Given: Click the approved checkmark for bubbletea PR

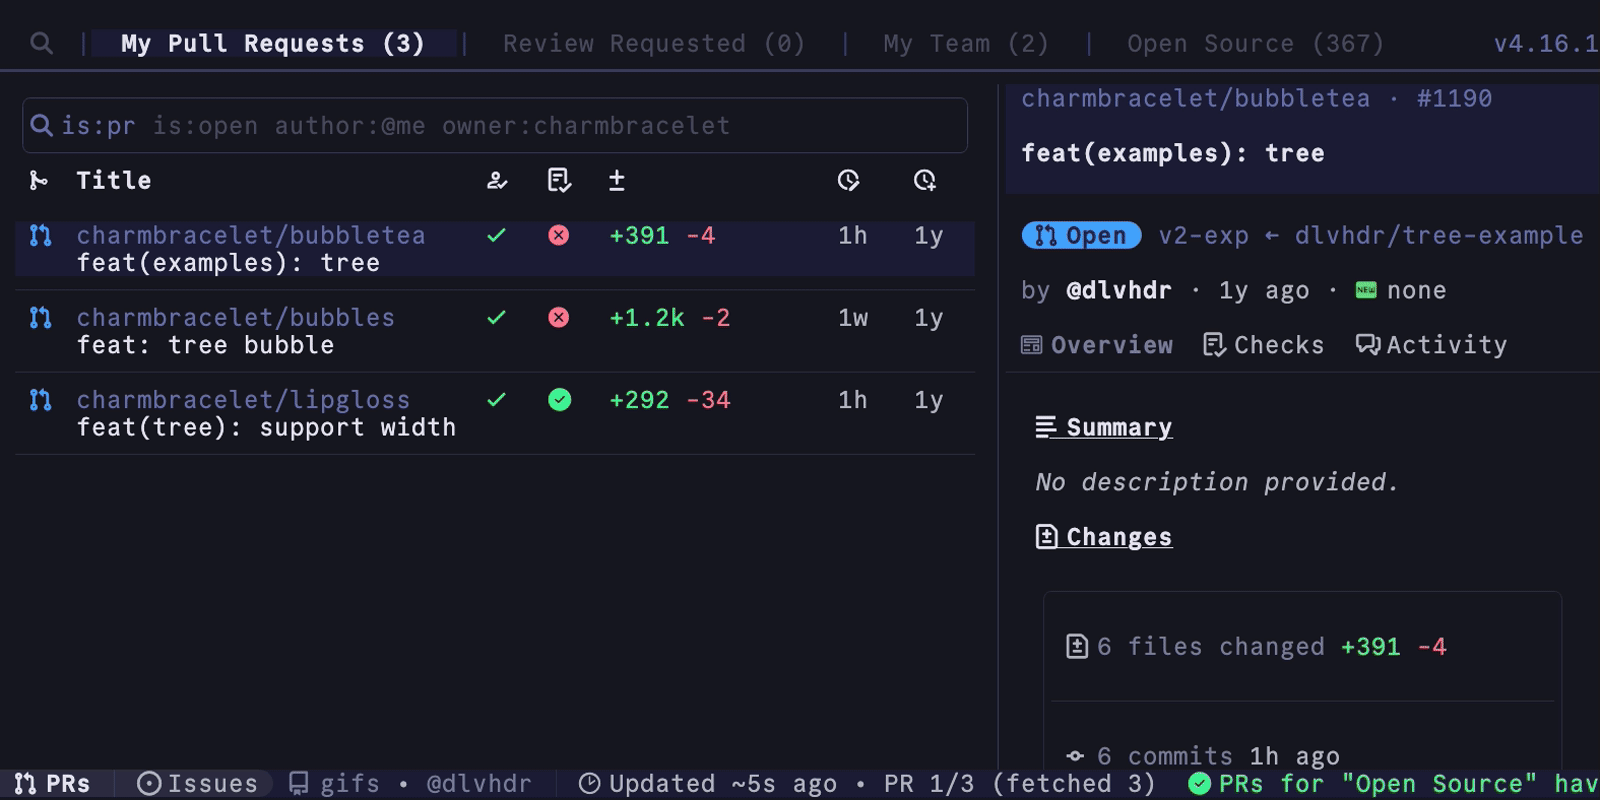Looking at the screenshot, I should pos(496,235).
